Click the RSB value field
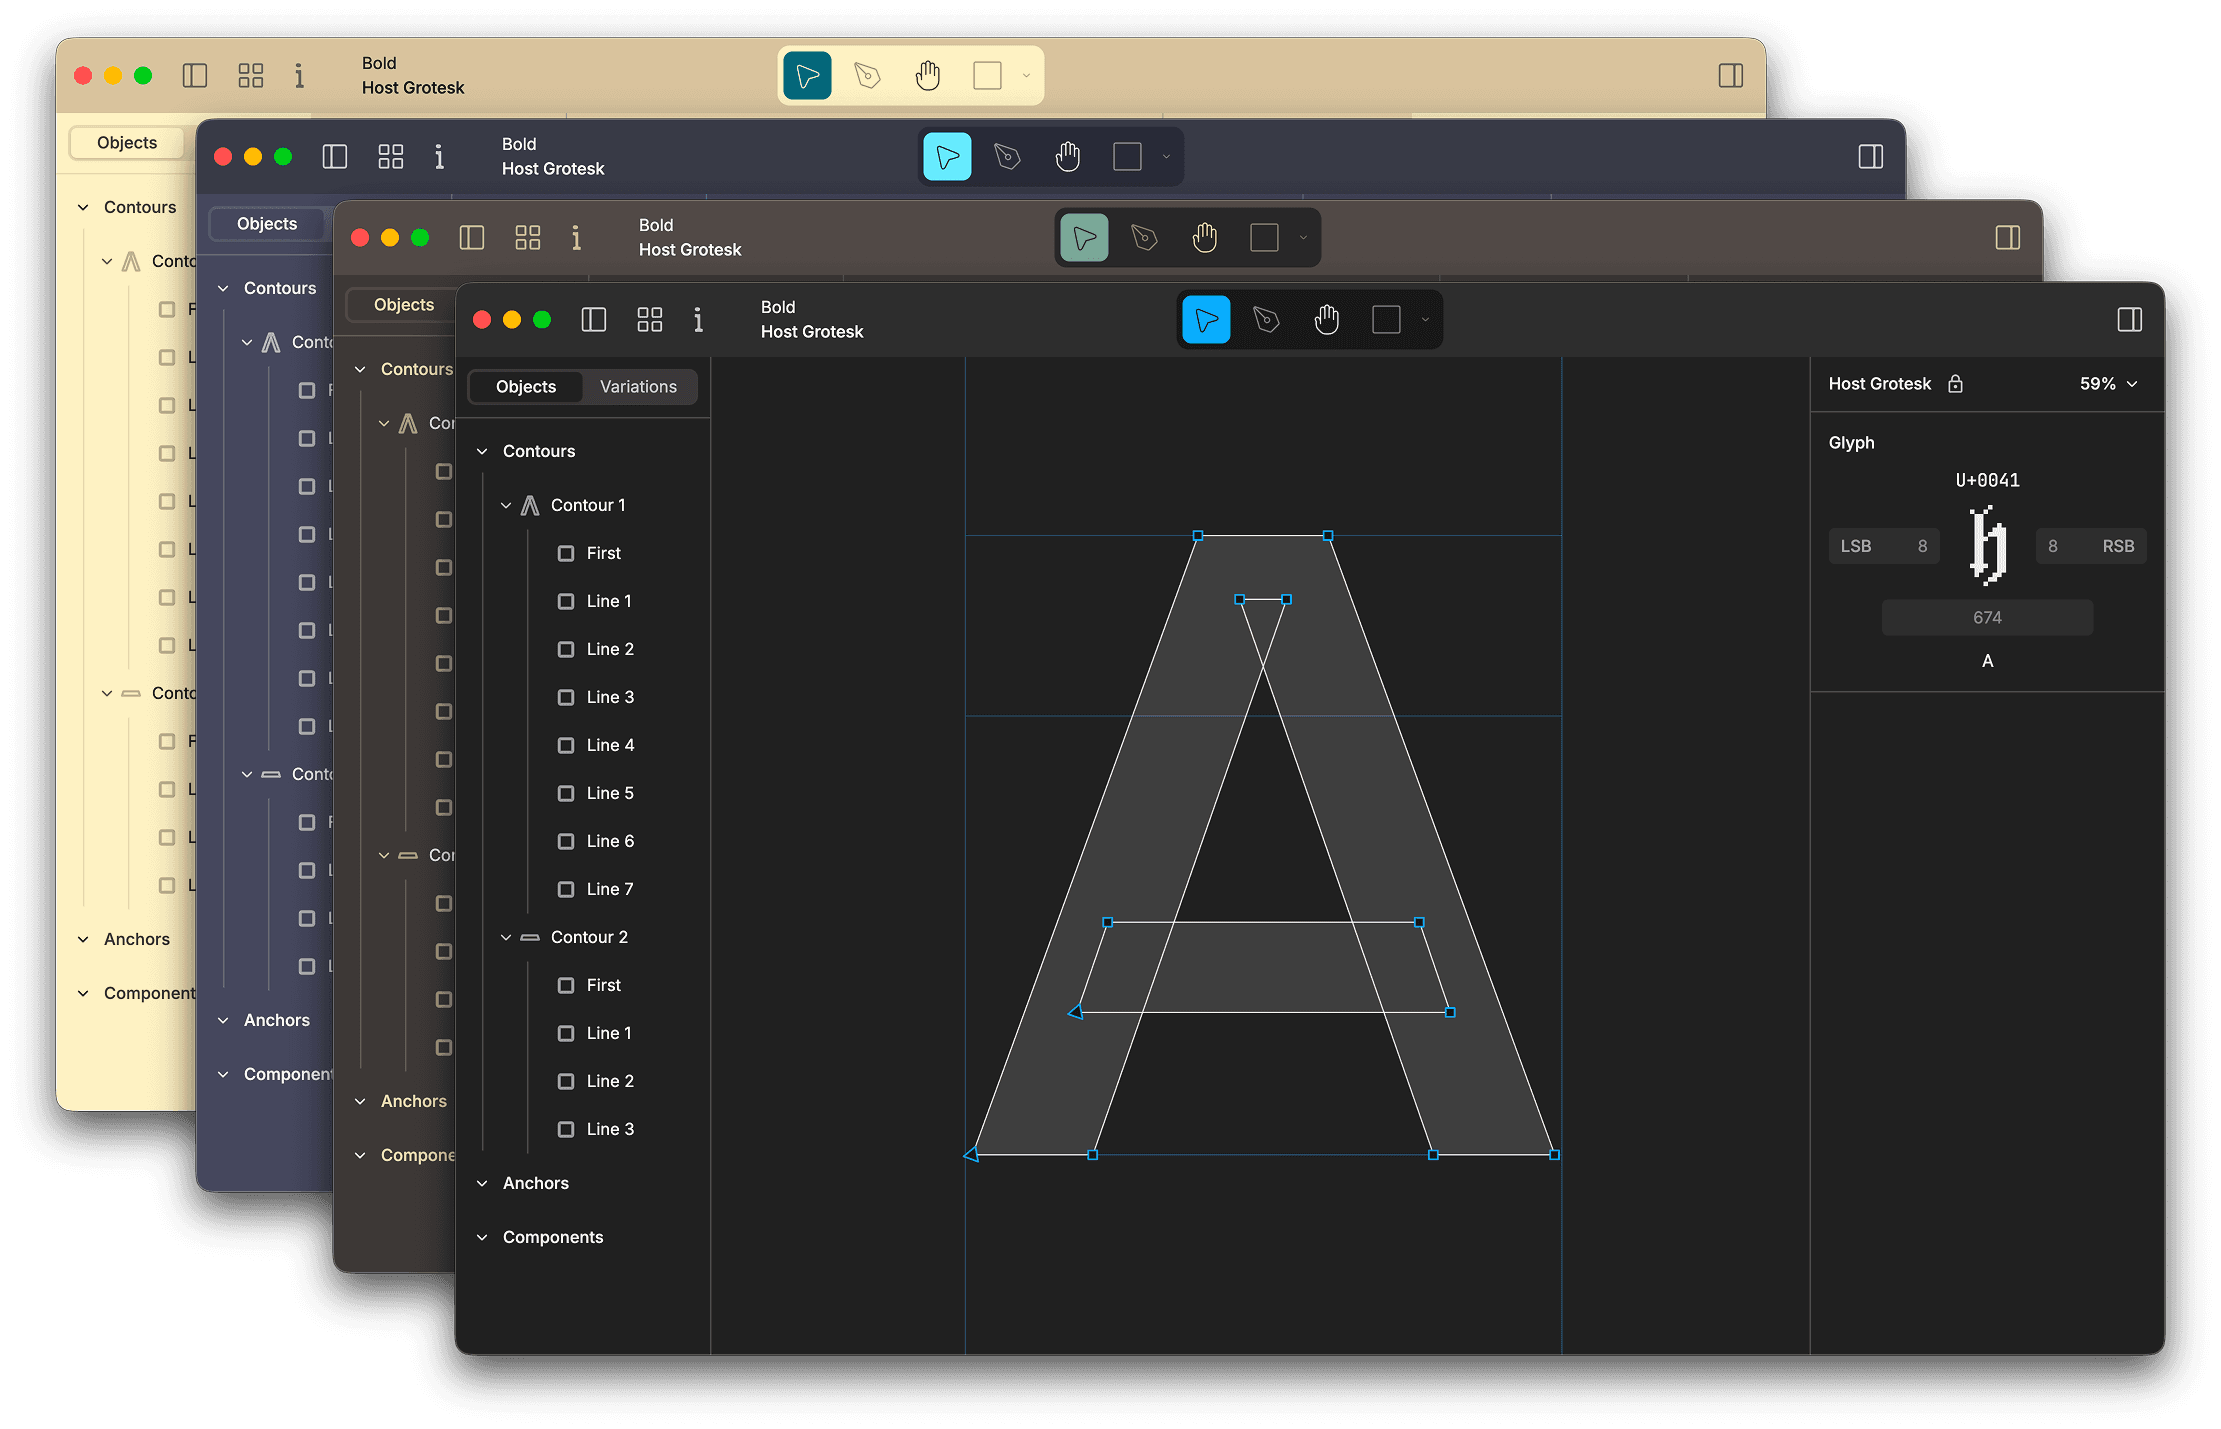Viewport: 2221px width, 1429px height. 2091,546
